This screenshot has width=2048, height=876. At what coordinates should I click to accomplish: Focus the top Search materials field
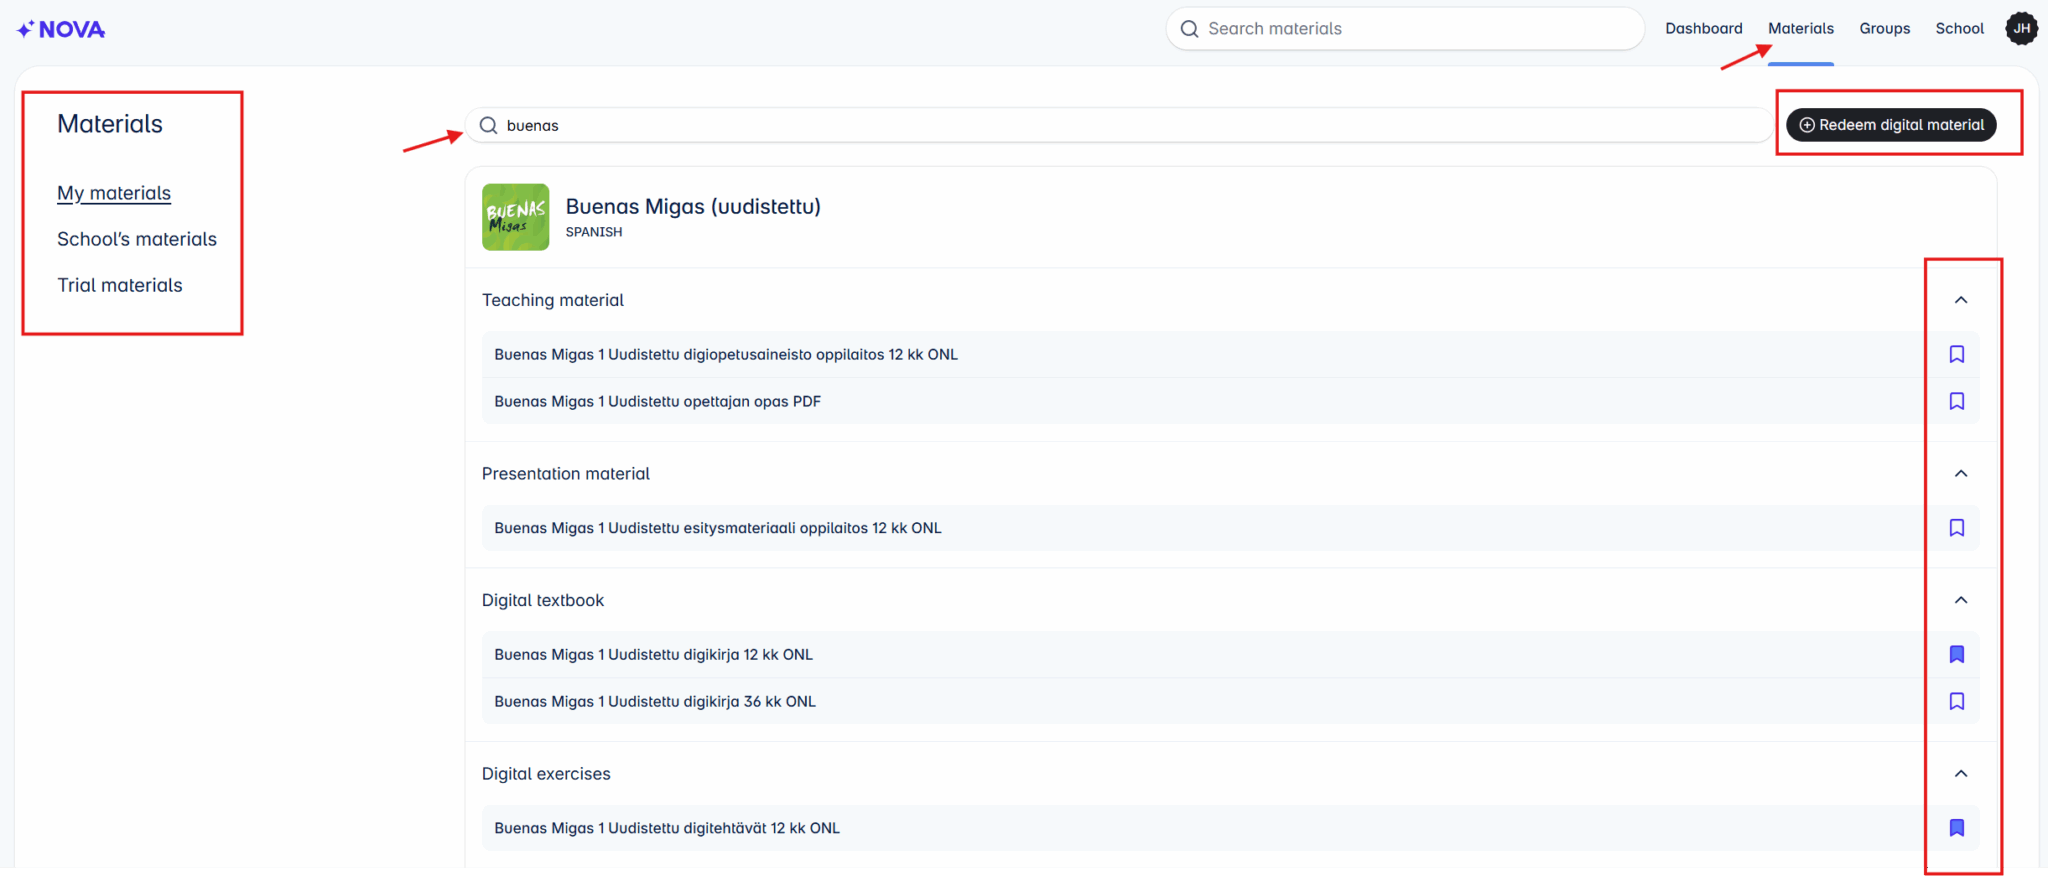tap(1405, 29)
